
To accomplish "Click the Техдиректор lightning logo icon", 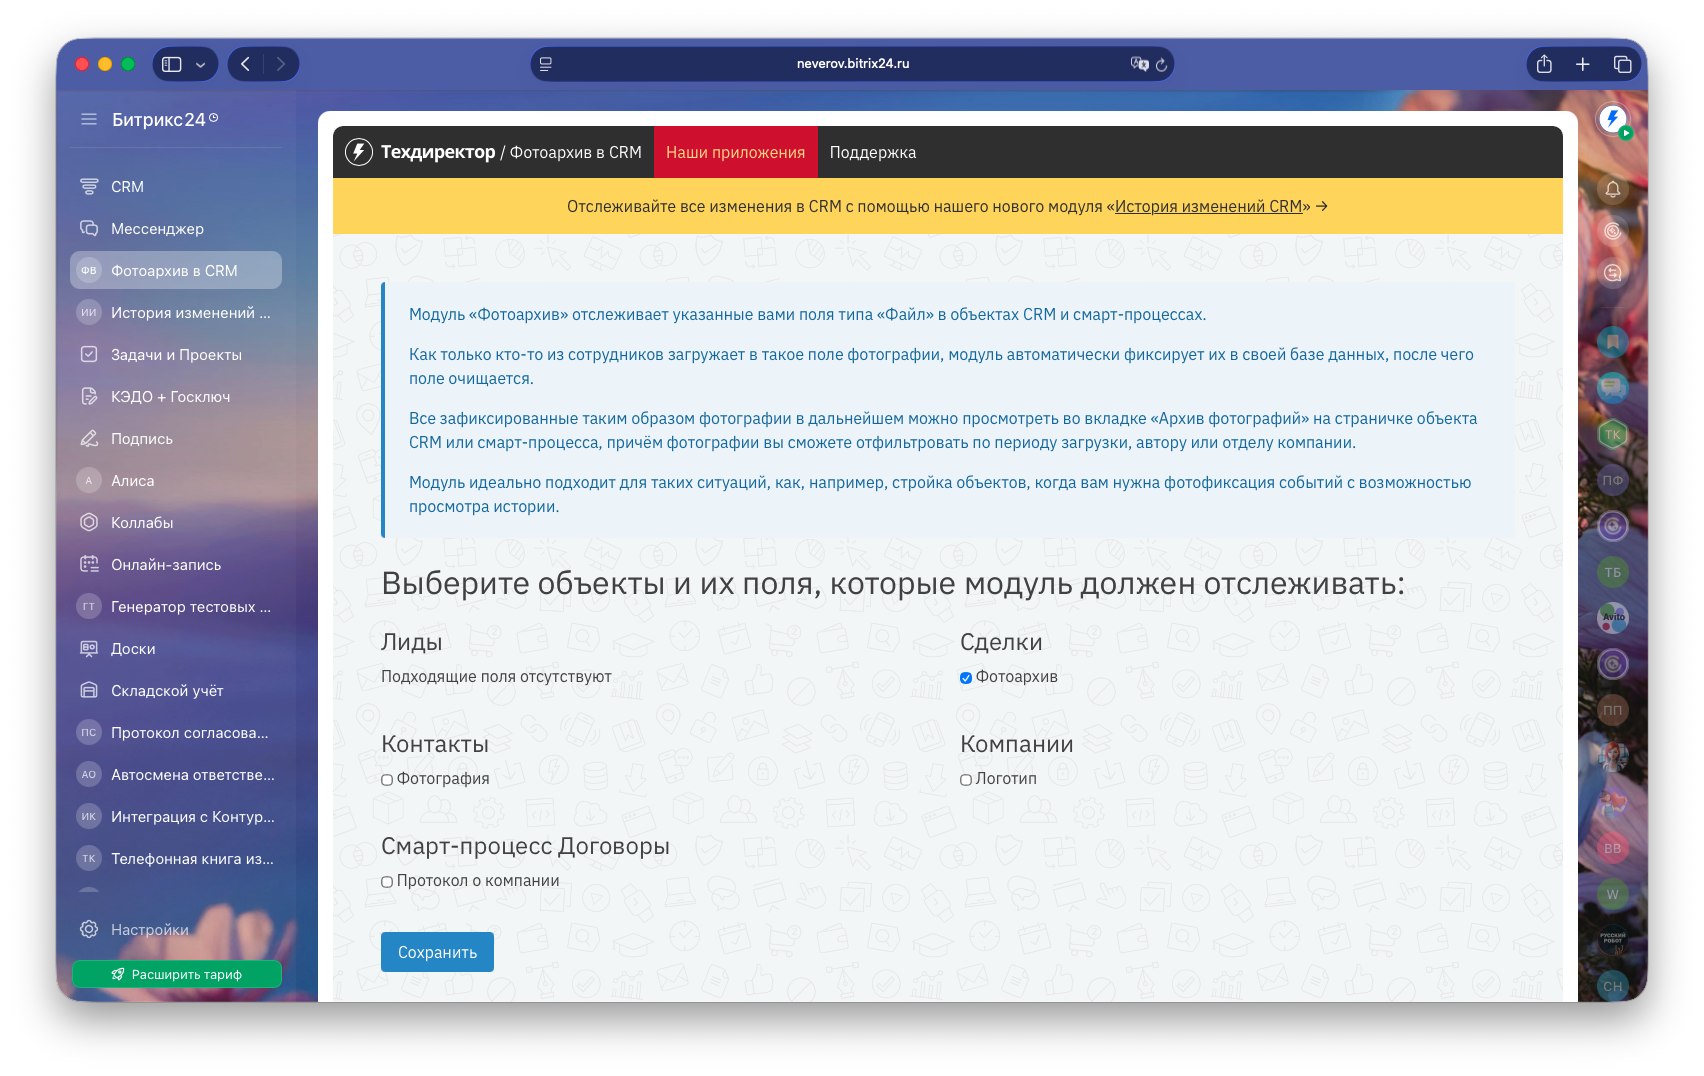I will point(359,152).
